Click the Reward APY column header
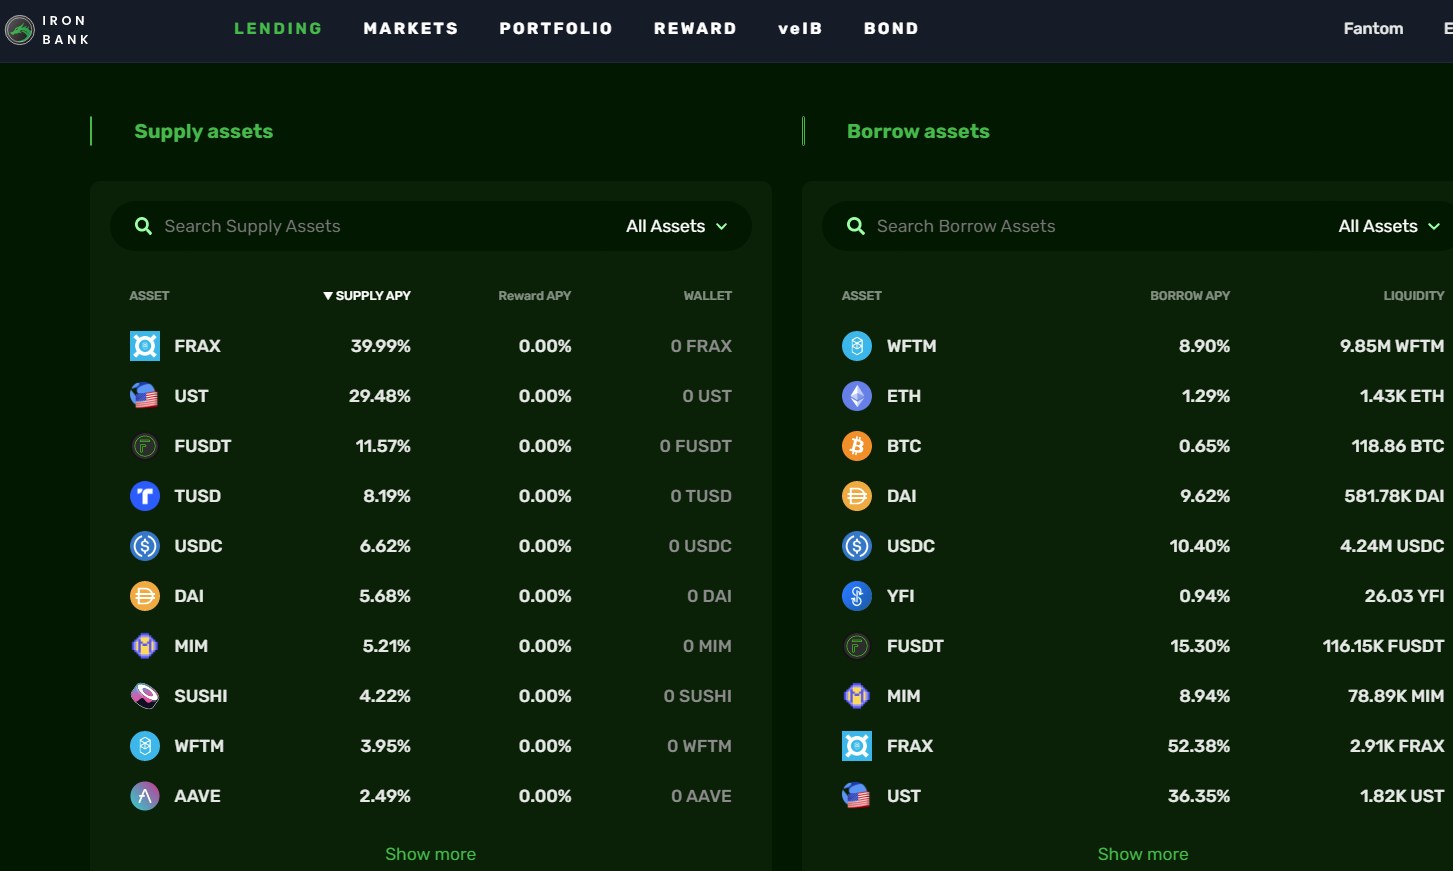Image resolution: width=1453 pixels, height=871 pixels. tap(535, 295)
